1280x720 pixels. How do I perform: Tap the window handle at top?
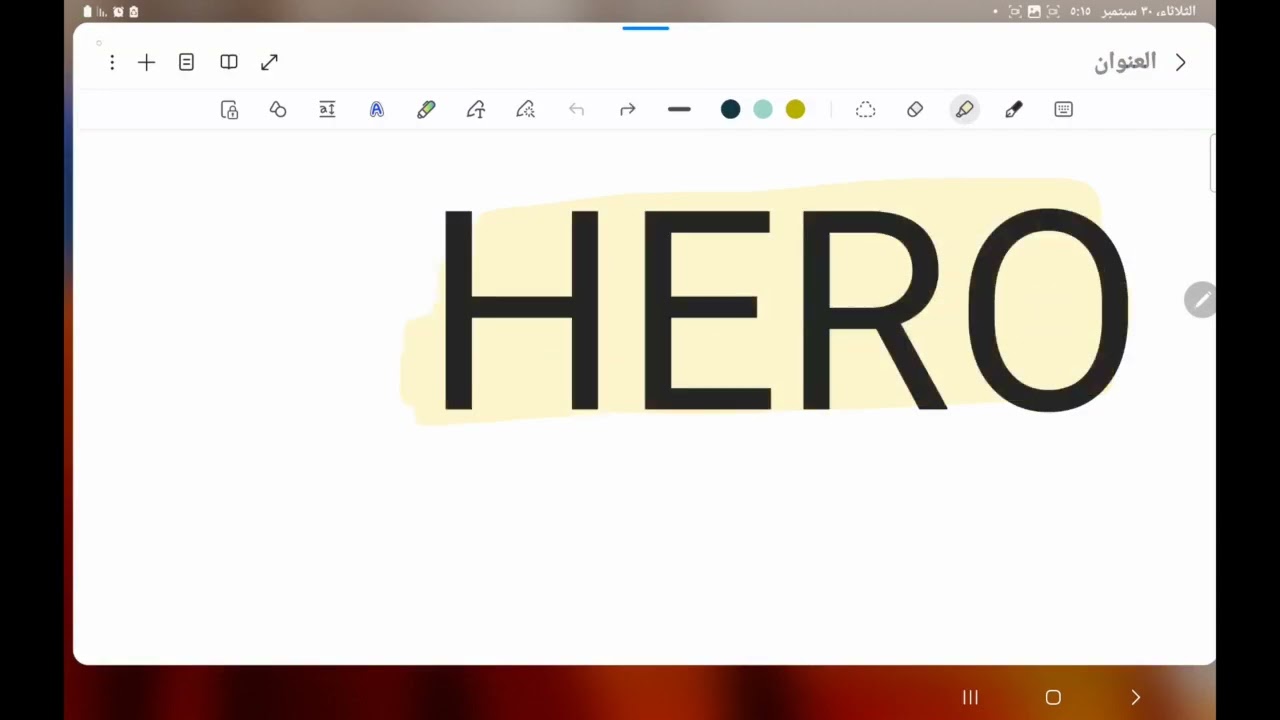[645, 28]
